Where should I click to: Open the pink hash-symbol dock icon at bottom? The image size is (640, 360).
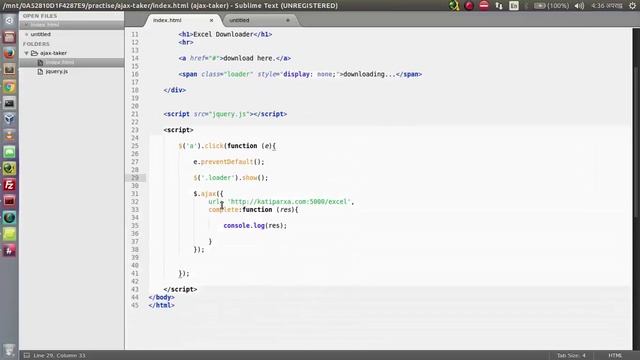[9, 250]
